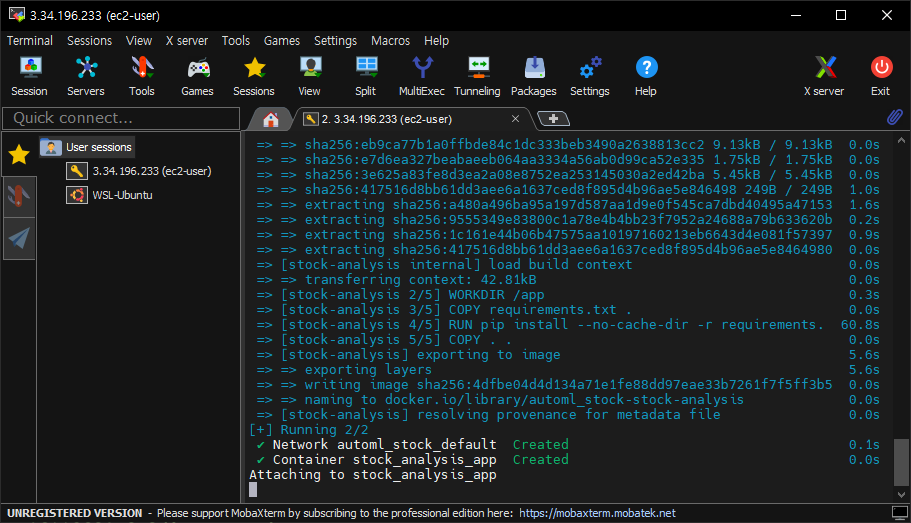
Task: Select the yellow star Sessions sidebar tab
Action: click(x=19, y=155)
